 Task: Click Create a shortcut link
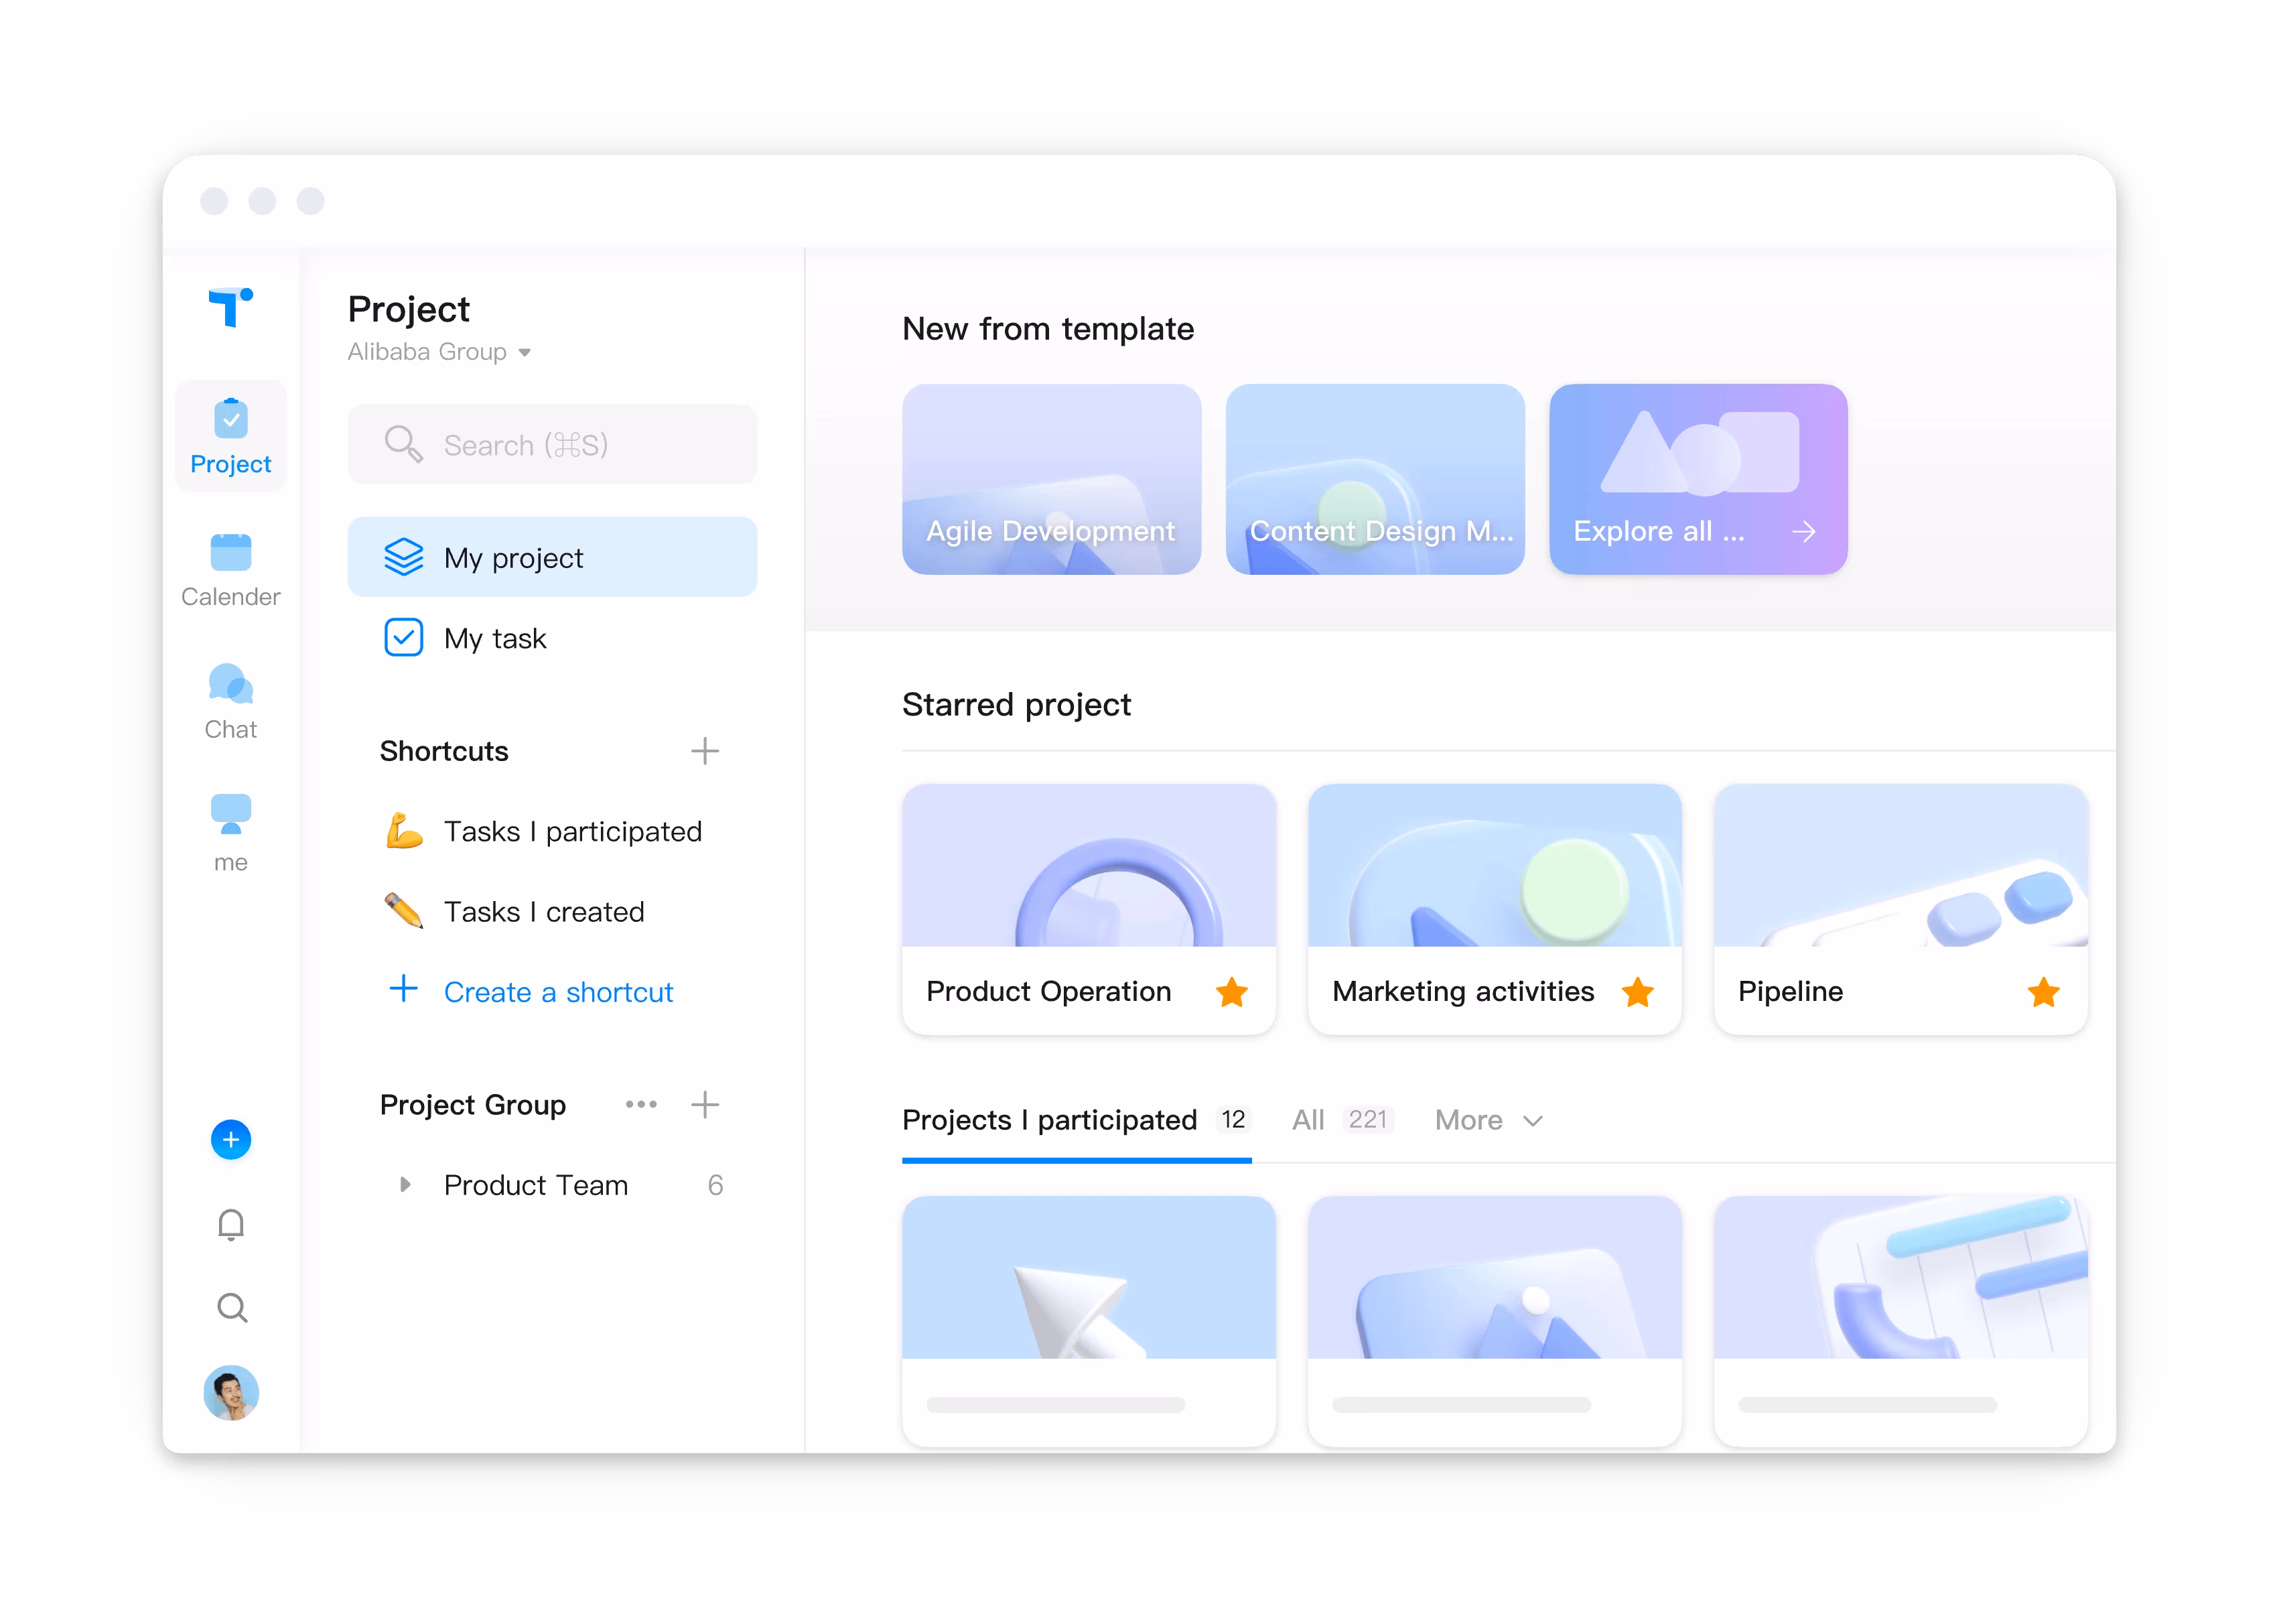557,992
